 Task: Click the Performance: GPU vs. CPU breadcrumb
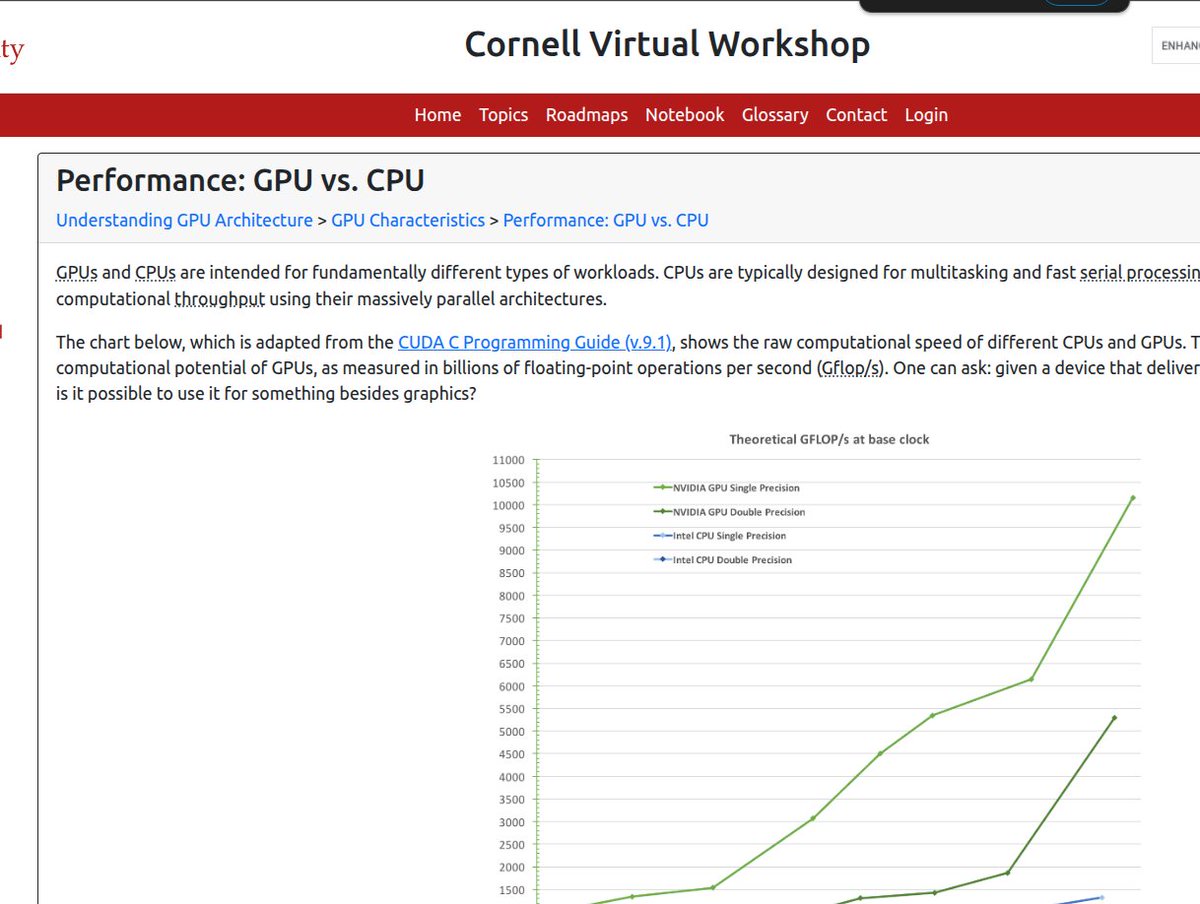click(606, 220)
